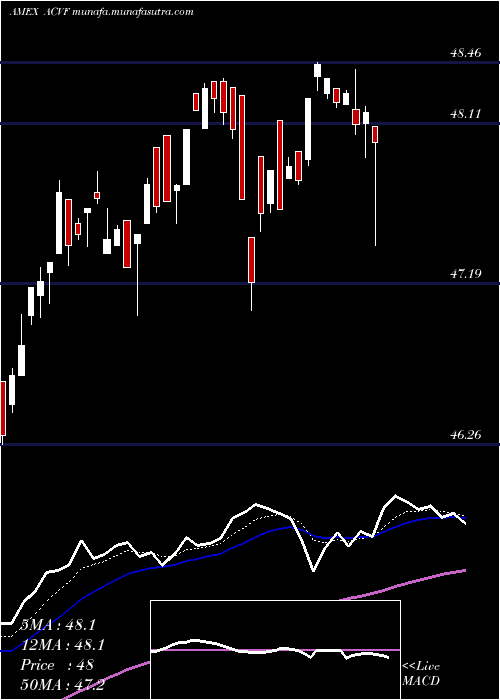Click the Price : 48 legend text

tap(57, 665)
